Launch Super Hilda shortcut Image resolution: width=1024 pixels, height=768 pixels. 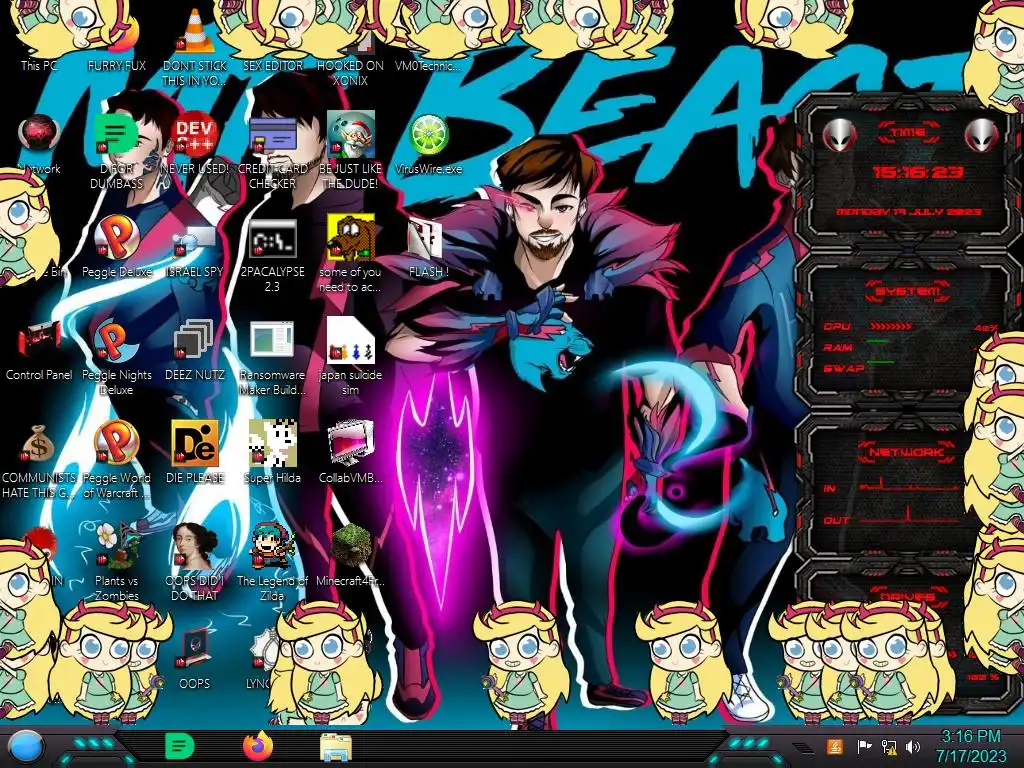pos(272,443)
